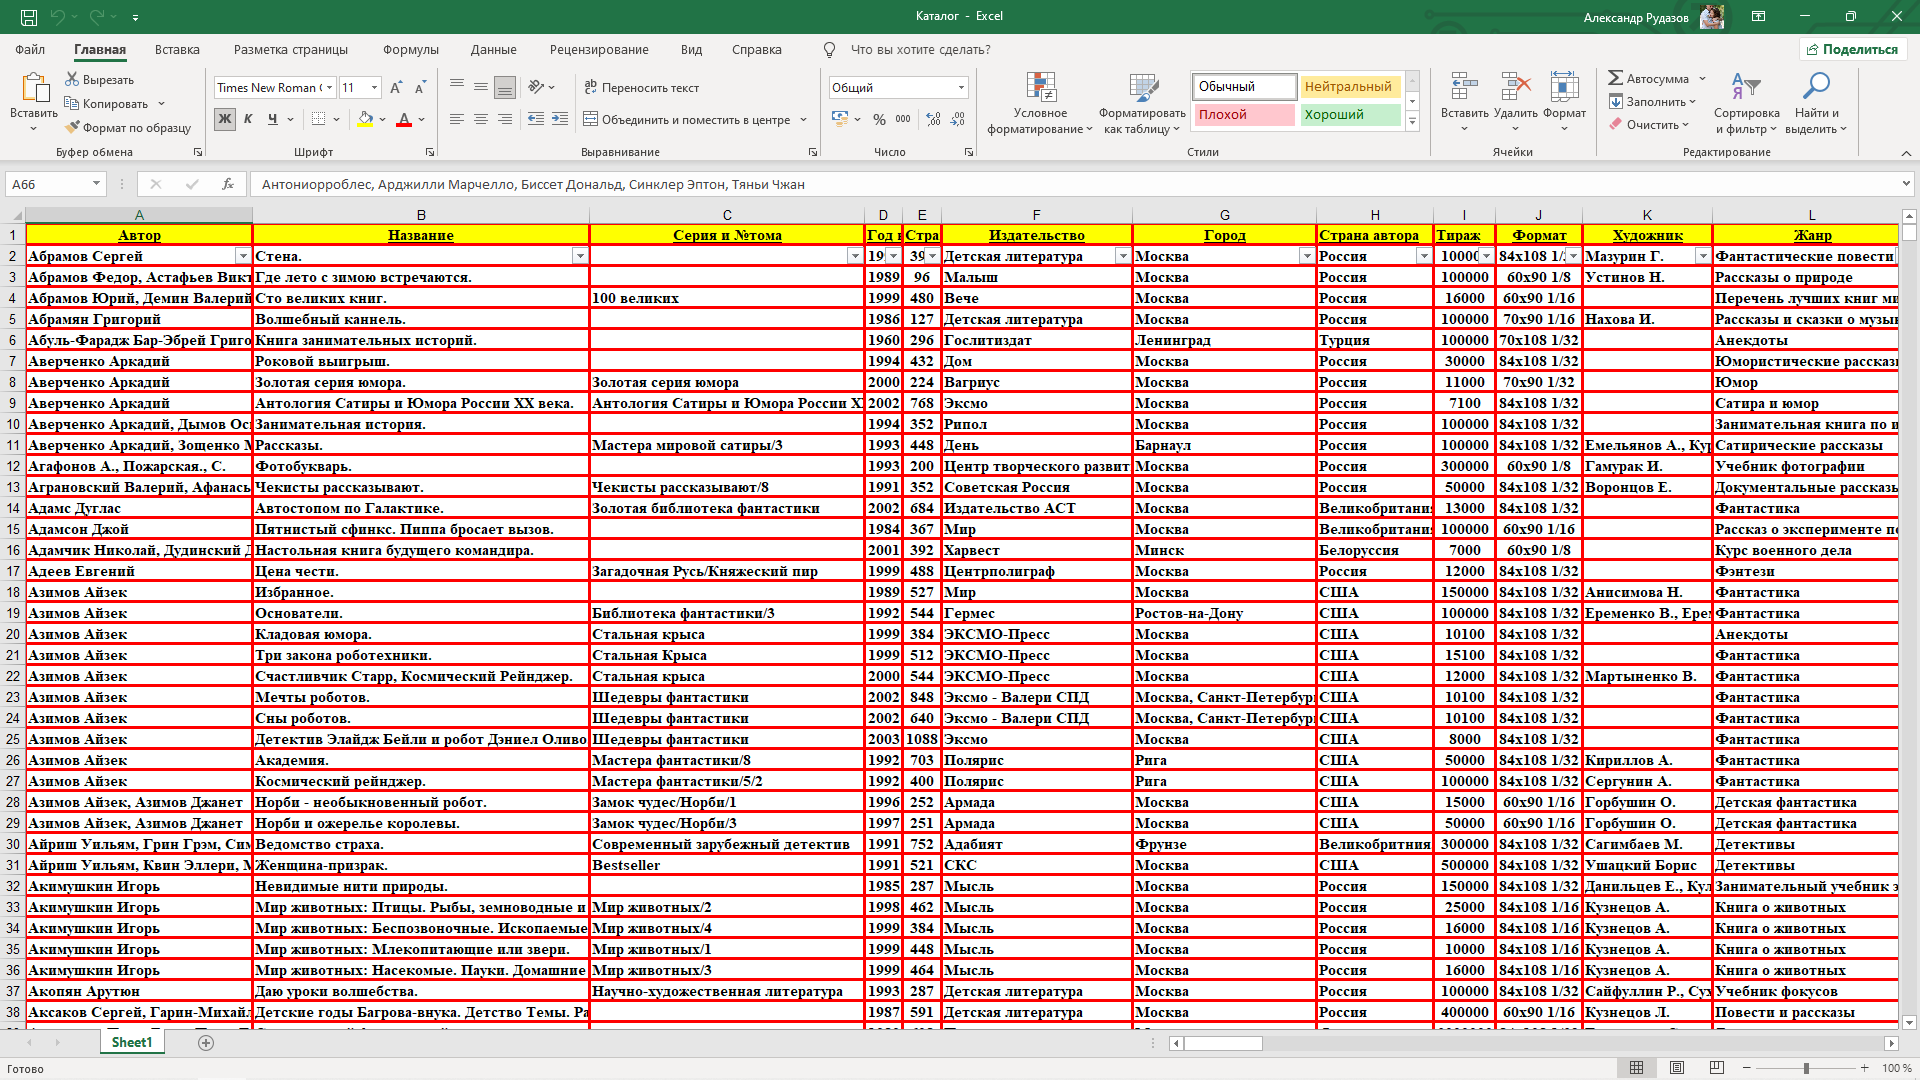Click the Заполнить (Fill) button

click(x=1653, y=102)
